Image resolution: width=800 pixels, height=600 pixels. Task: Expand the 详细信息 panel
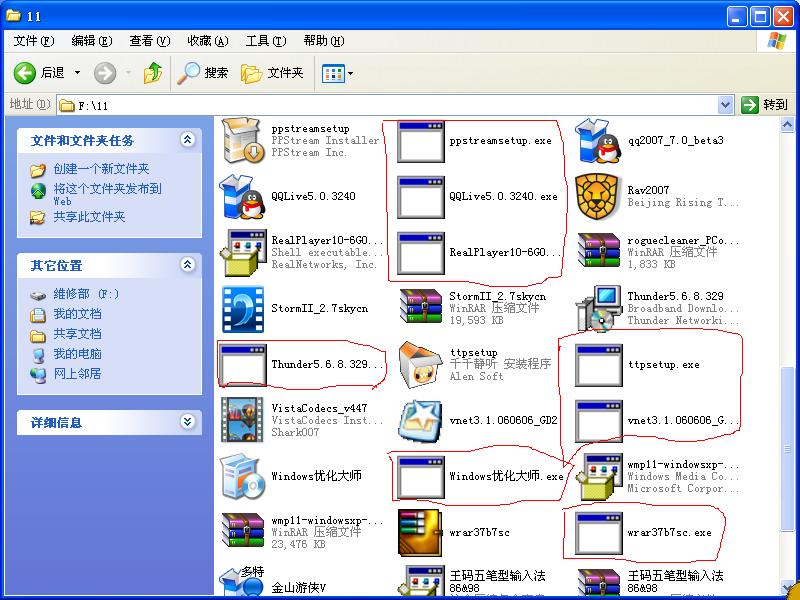tap(188, 421)
